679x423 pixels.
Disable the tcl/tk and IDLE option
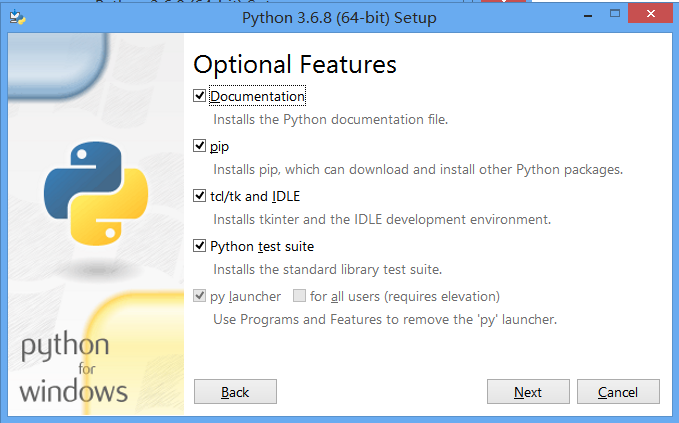tap(200, 196)
